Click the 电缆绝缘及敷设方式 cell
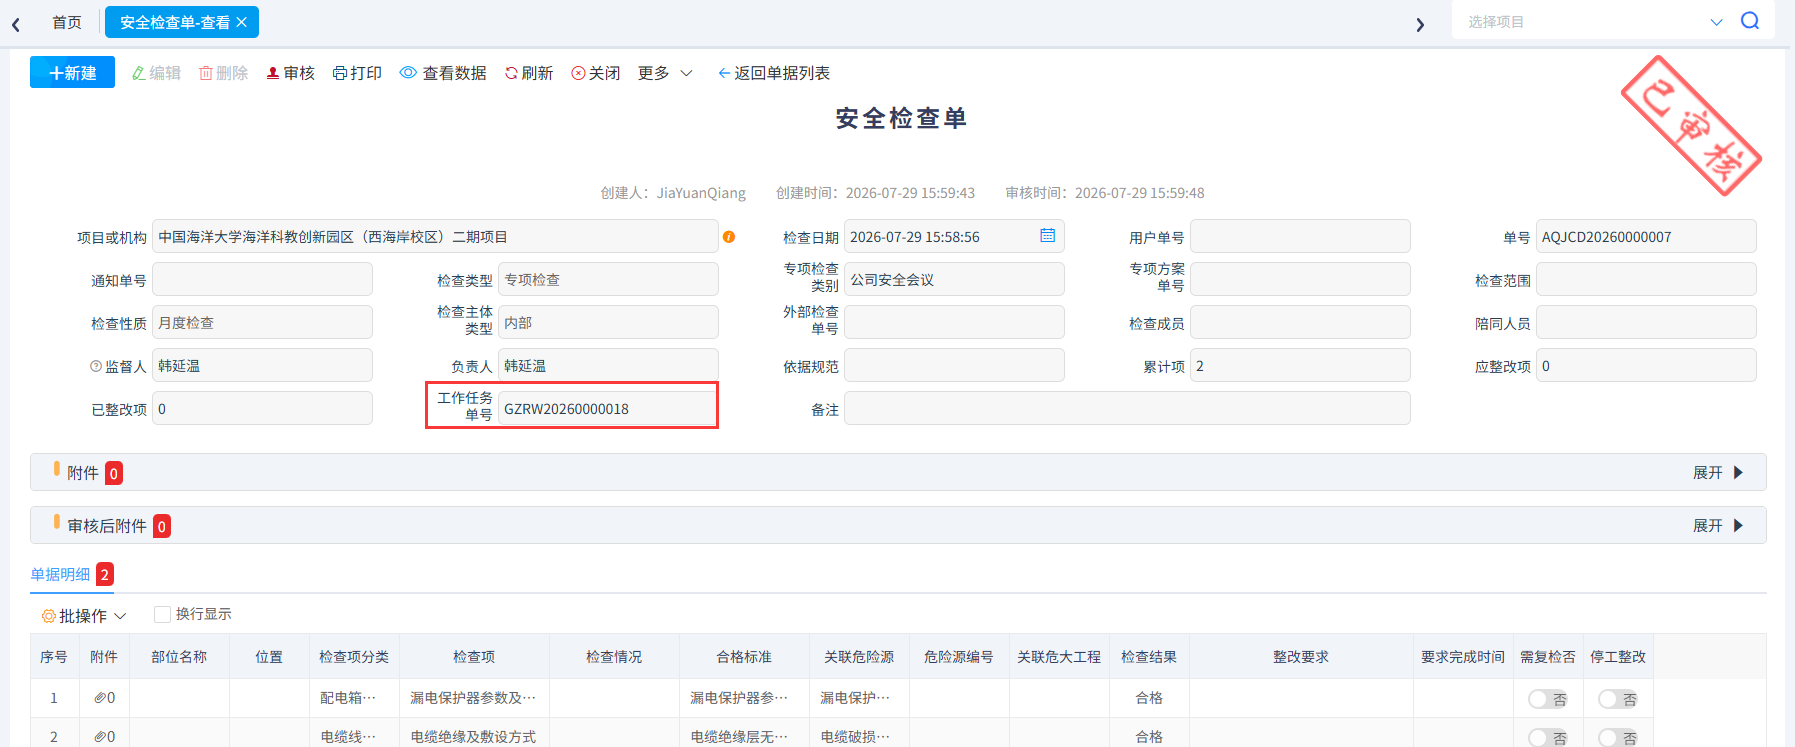The height and width of the screenshot is (747, 1795). click(x=473, y=737)
